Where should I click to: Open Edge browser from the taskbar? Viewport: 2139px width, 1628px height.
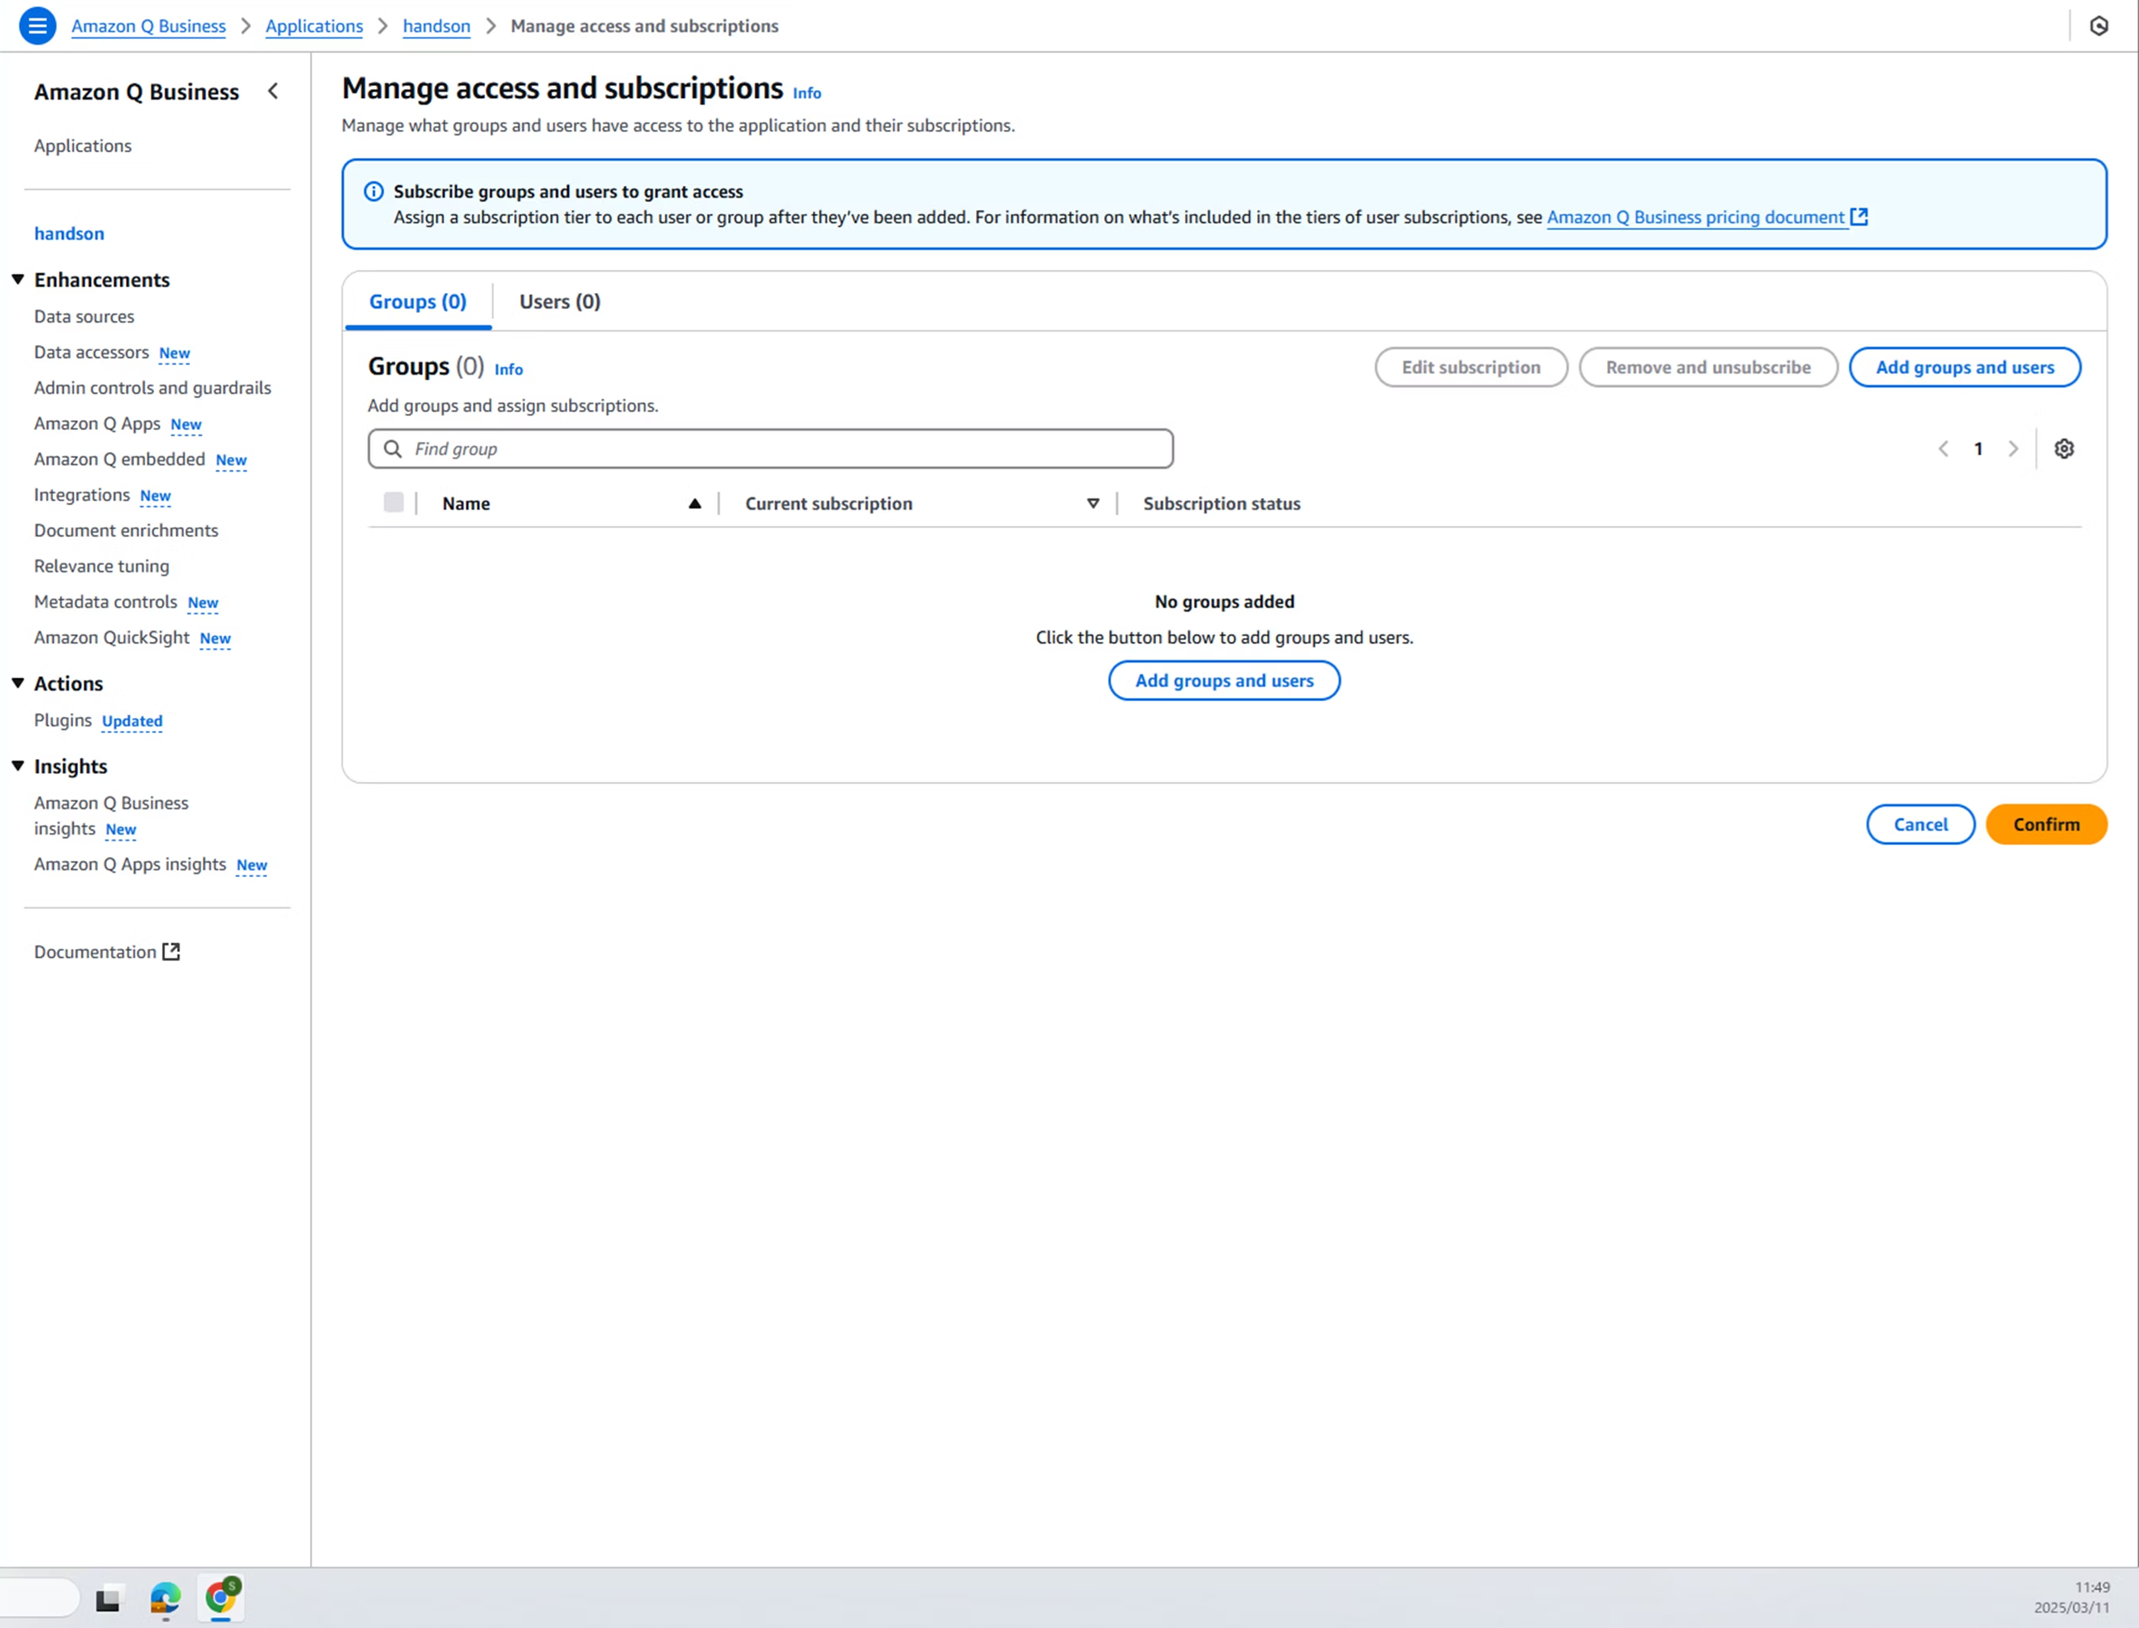tap(165, 1598)
